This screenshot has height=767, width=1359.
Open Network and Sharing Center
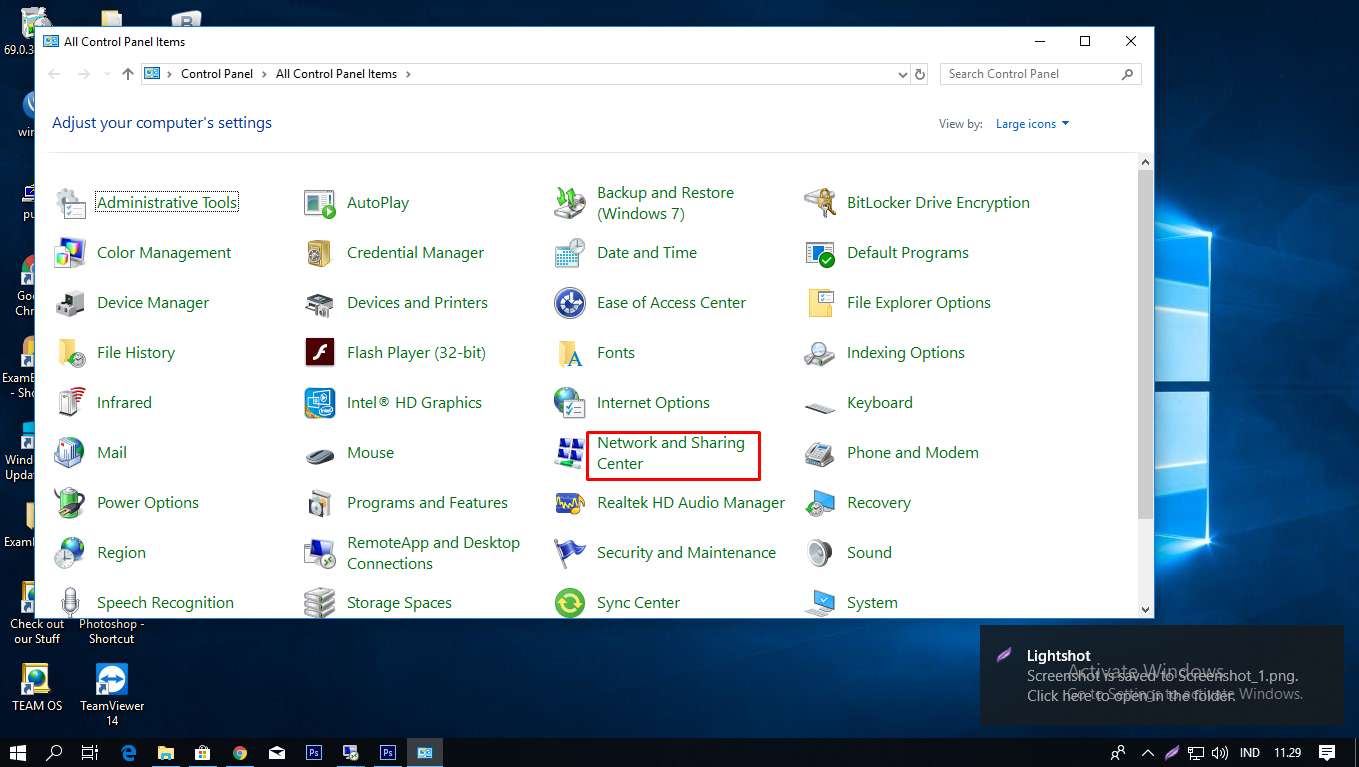point(671,452)
